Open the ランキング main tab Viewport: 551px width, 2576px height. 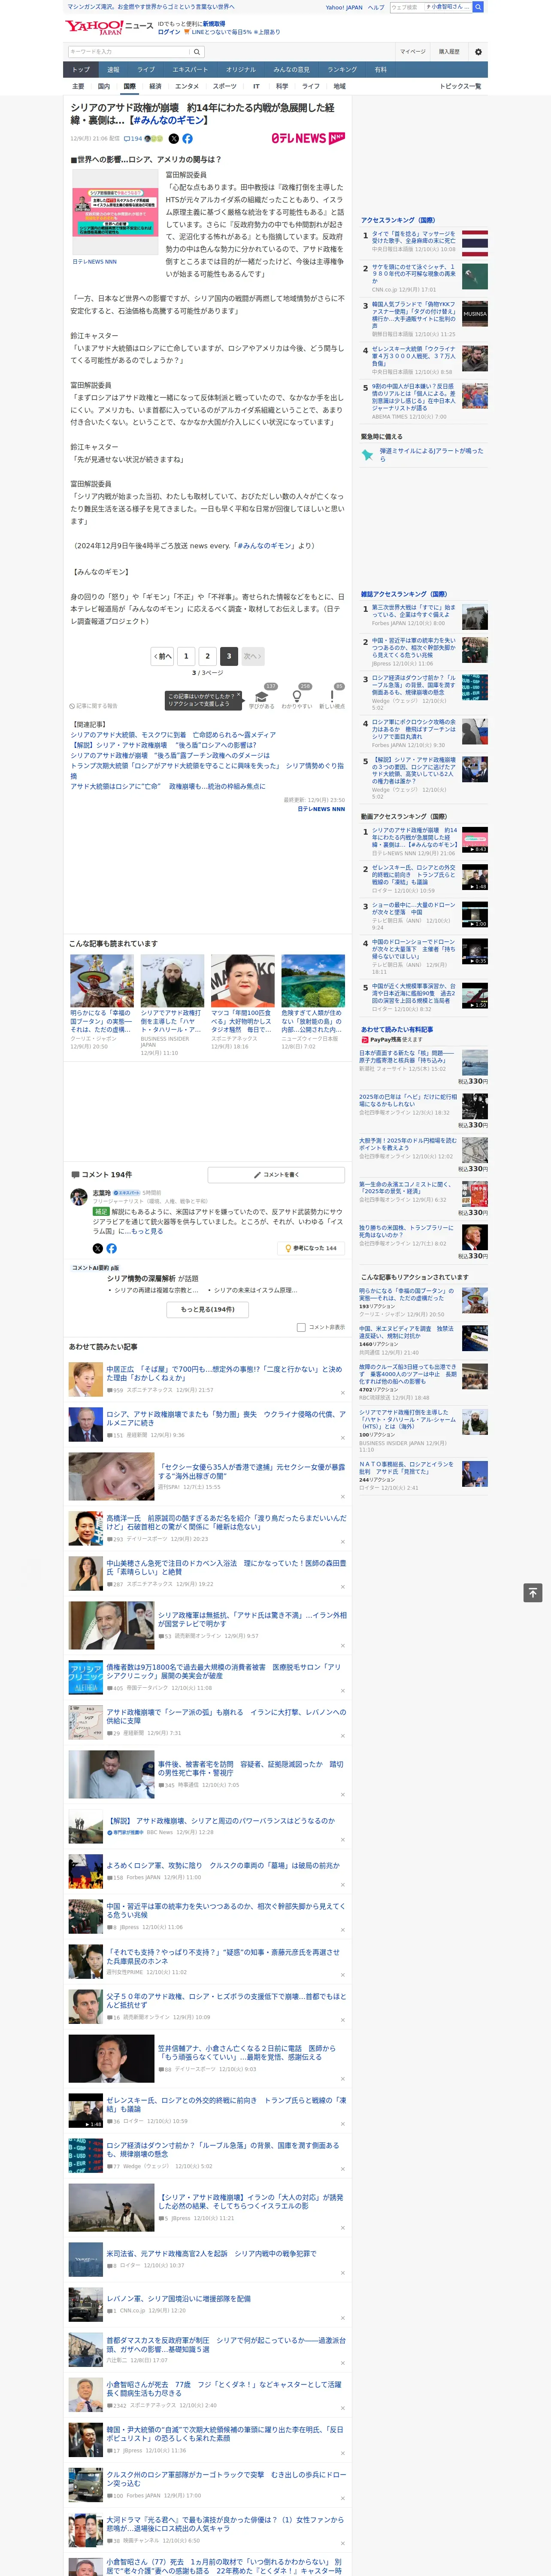[342, 69]
